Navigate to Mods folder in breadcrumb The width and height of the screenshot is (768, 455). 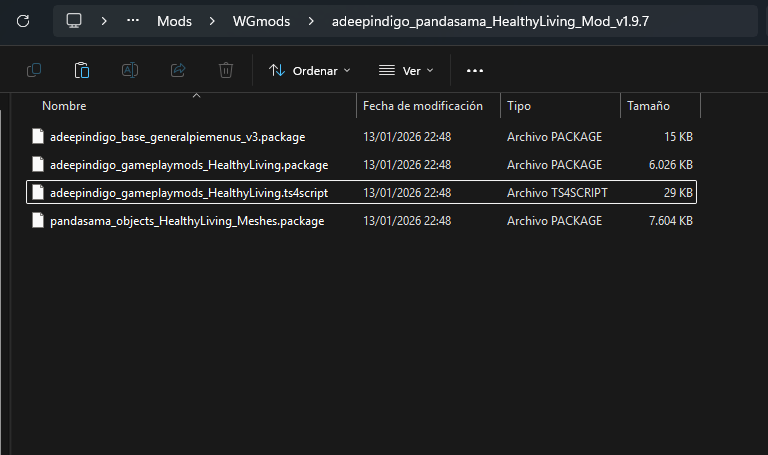[174, 20]
